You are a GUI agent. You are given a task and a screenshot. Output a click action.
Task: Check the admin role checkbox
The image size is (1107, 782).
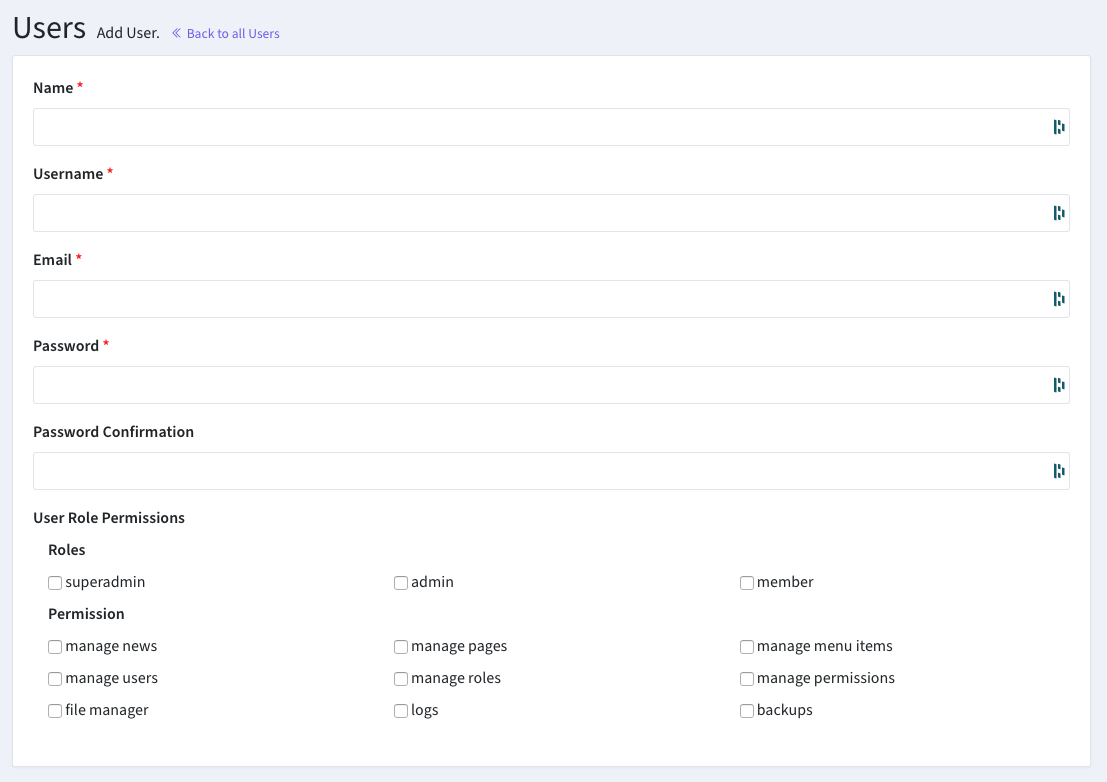[x=401, y=583]
